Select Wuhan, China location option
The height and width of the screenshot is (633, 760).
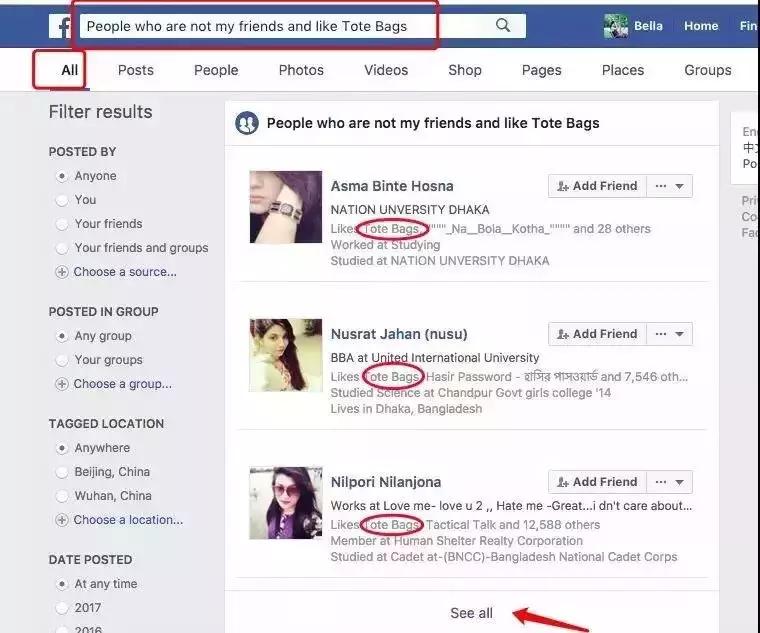pos(62,496)
